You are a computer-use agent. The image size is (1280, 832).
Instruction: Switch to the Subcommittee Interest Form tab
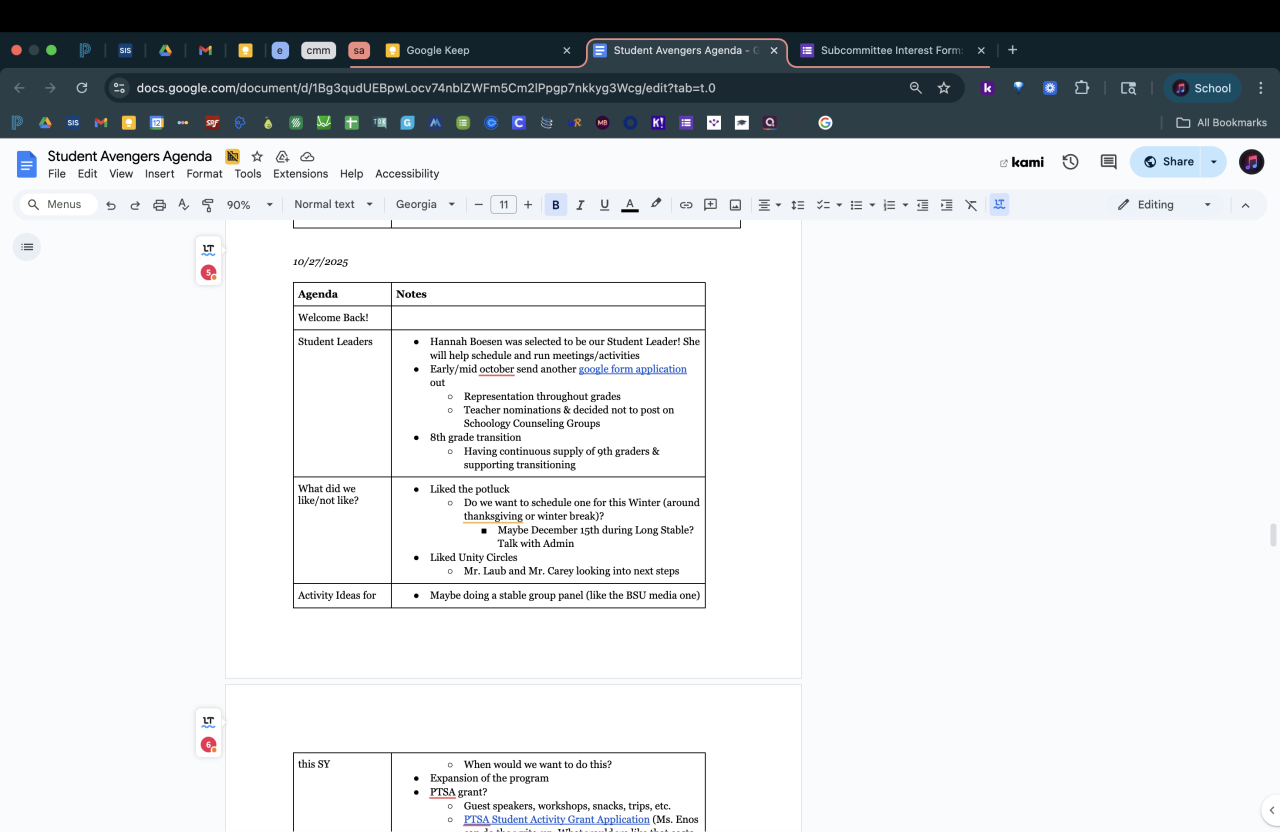[889, 50]
